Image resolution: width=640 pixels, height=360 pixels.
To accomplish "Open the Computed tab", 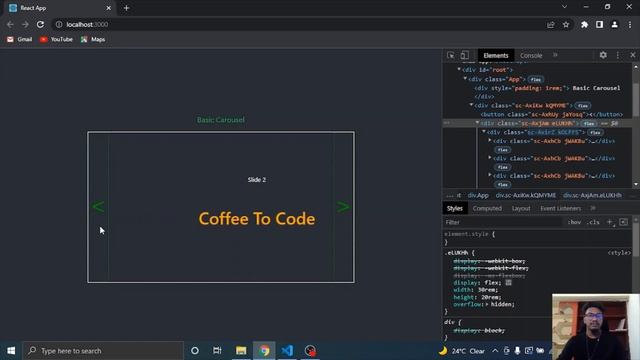I will click(x=487, y=208).
